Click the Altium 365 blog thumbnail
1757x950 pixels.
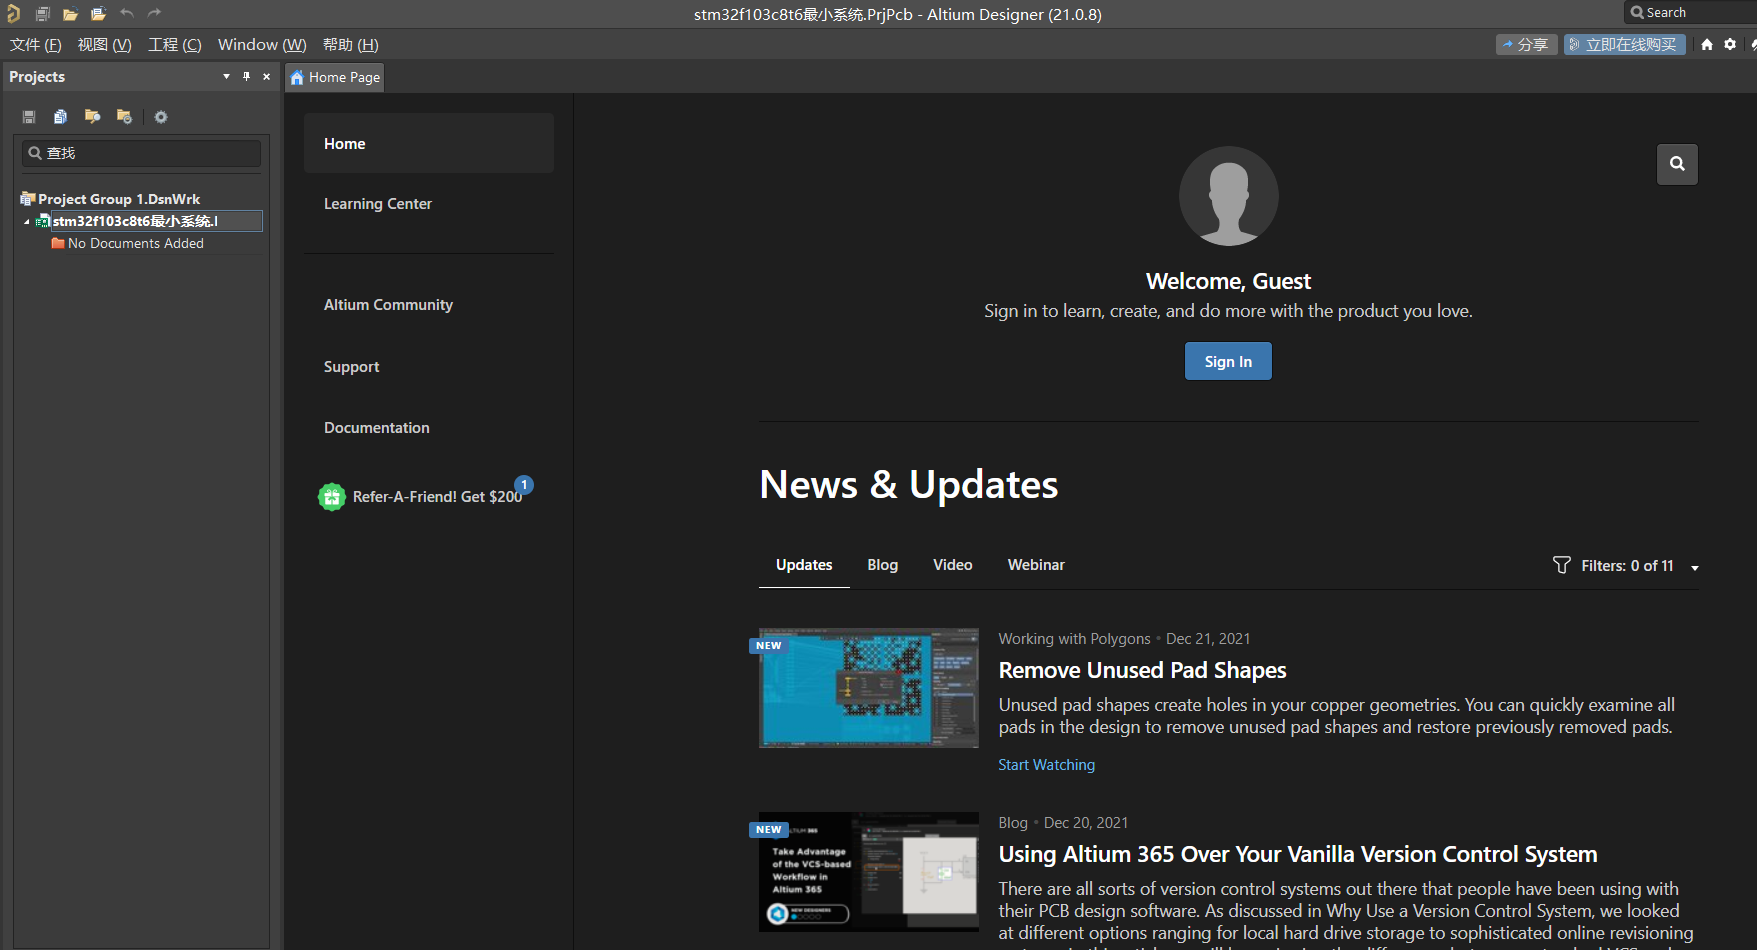tap(868, 872)
